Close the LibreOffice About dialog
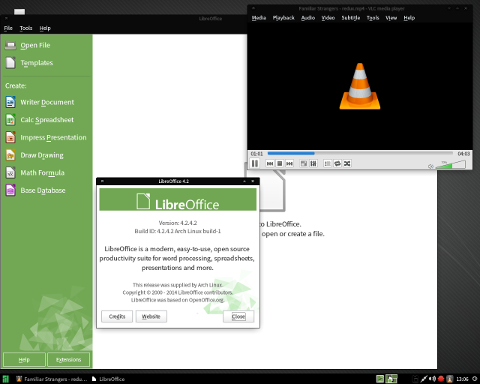 click(238, 316)
